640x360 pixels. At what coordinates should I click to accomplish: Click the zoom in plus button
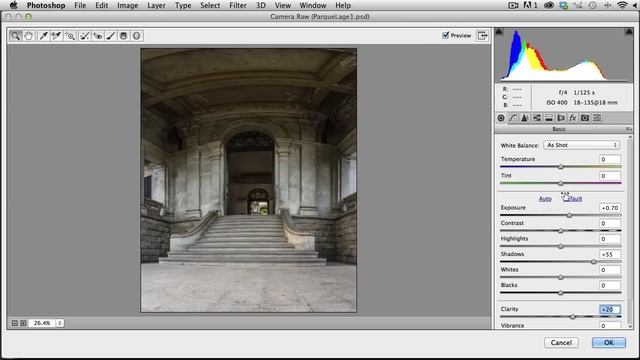click(x=23, y=323)
